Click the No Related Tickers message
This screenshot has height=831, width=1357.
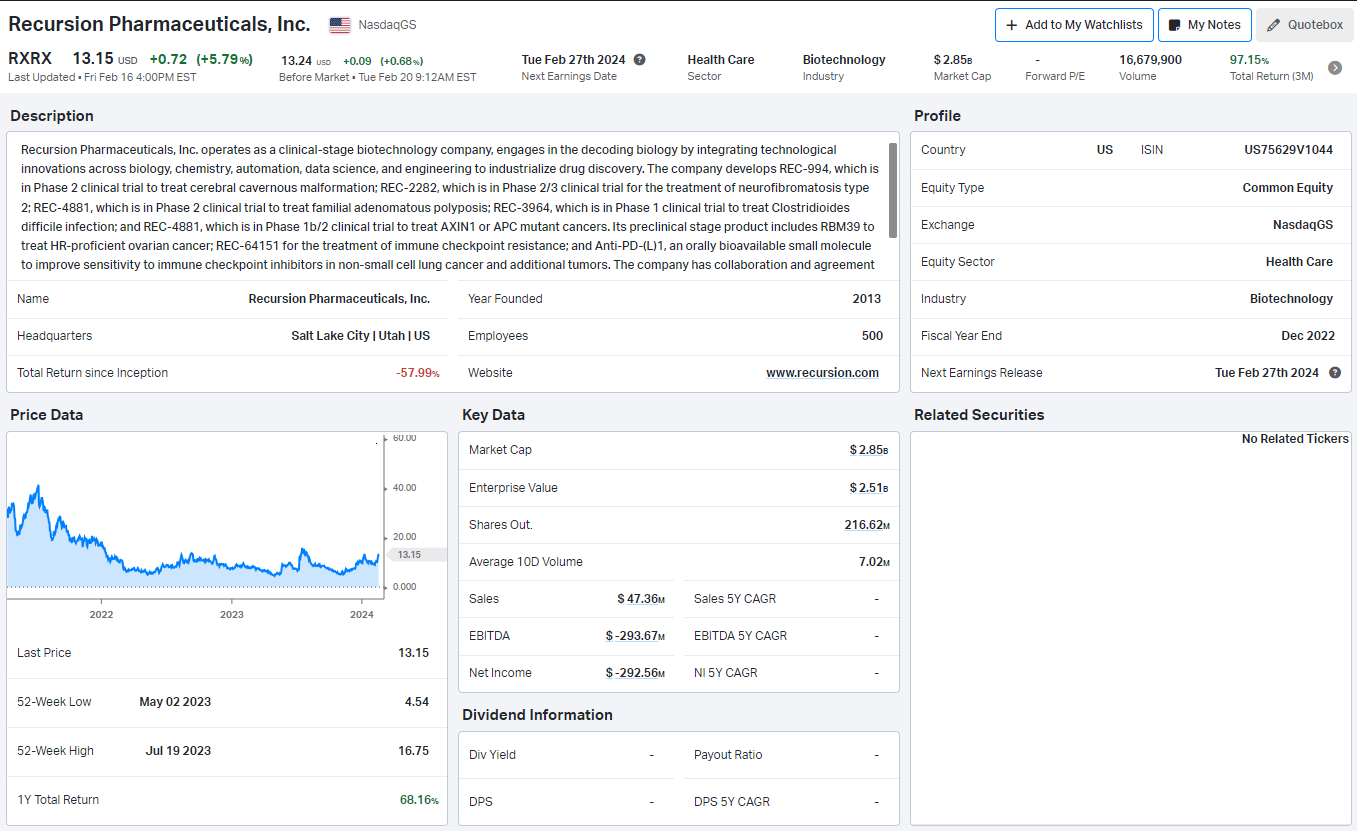pyautogui.click(x=1295, y=439)
